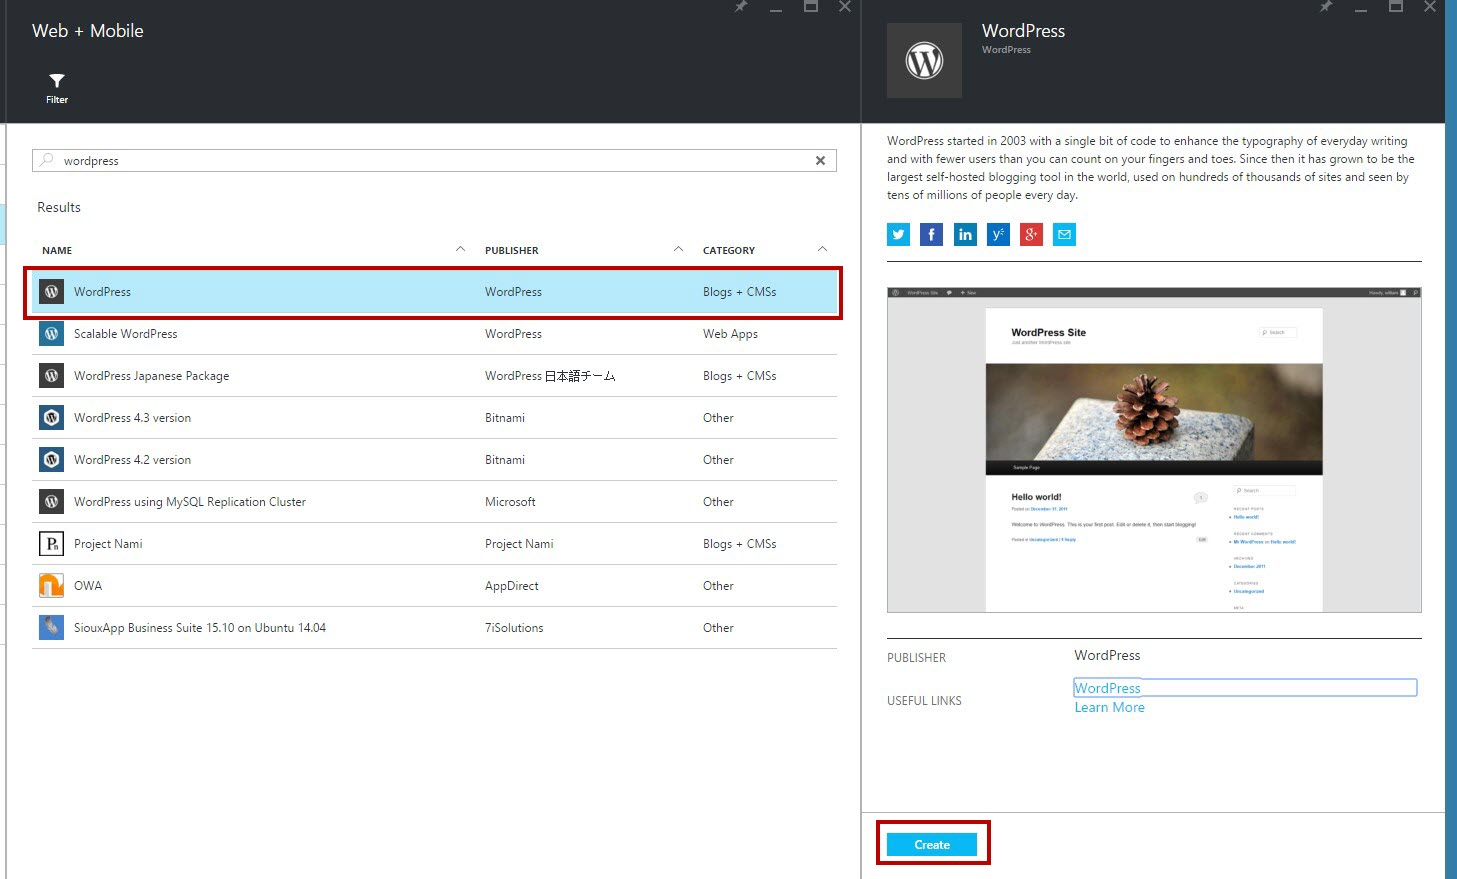
Task: Maximize the Web + Mobile blade
Action: (811, 6)
